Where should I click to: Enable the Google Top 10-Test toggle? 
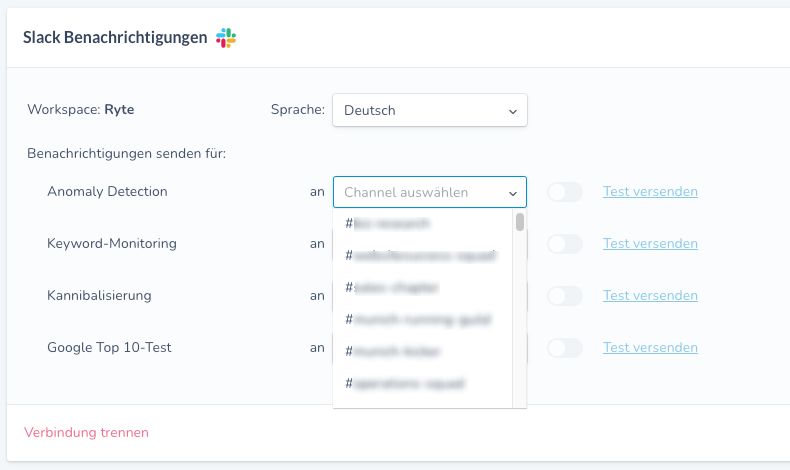(x=565, y=348)
